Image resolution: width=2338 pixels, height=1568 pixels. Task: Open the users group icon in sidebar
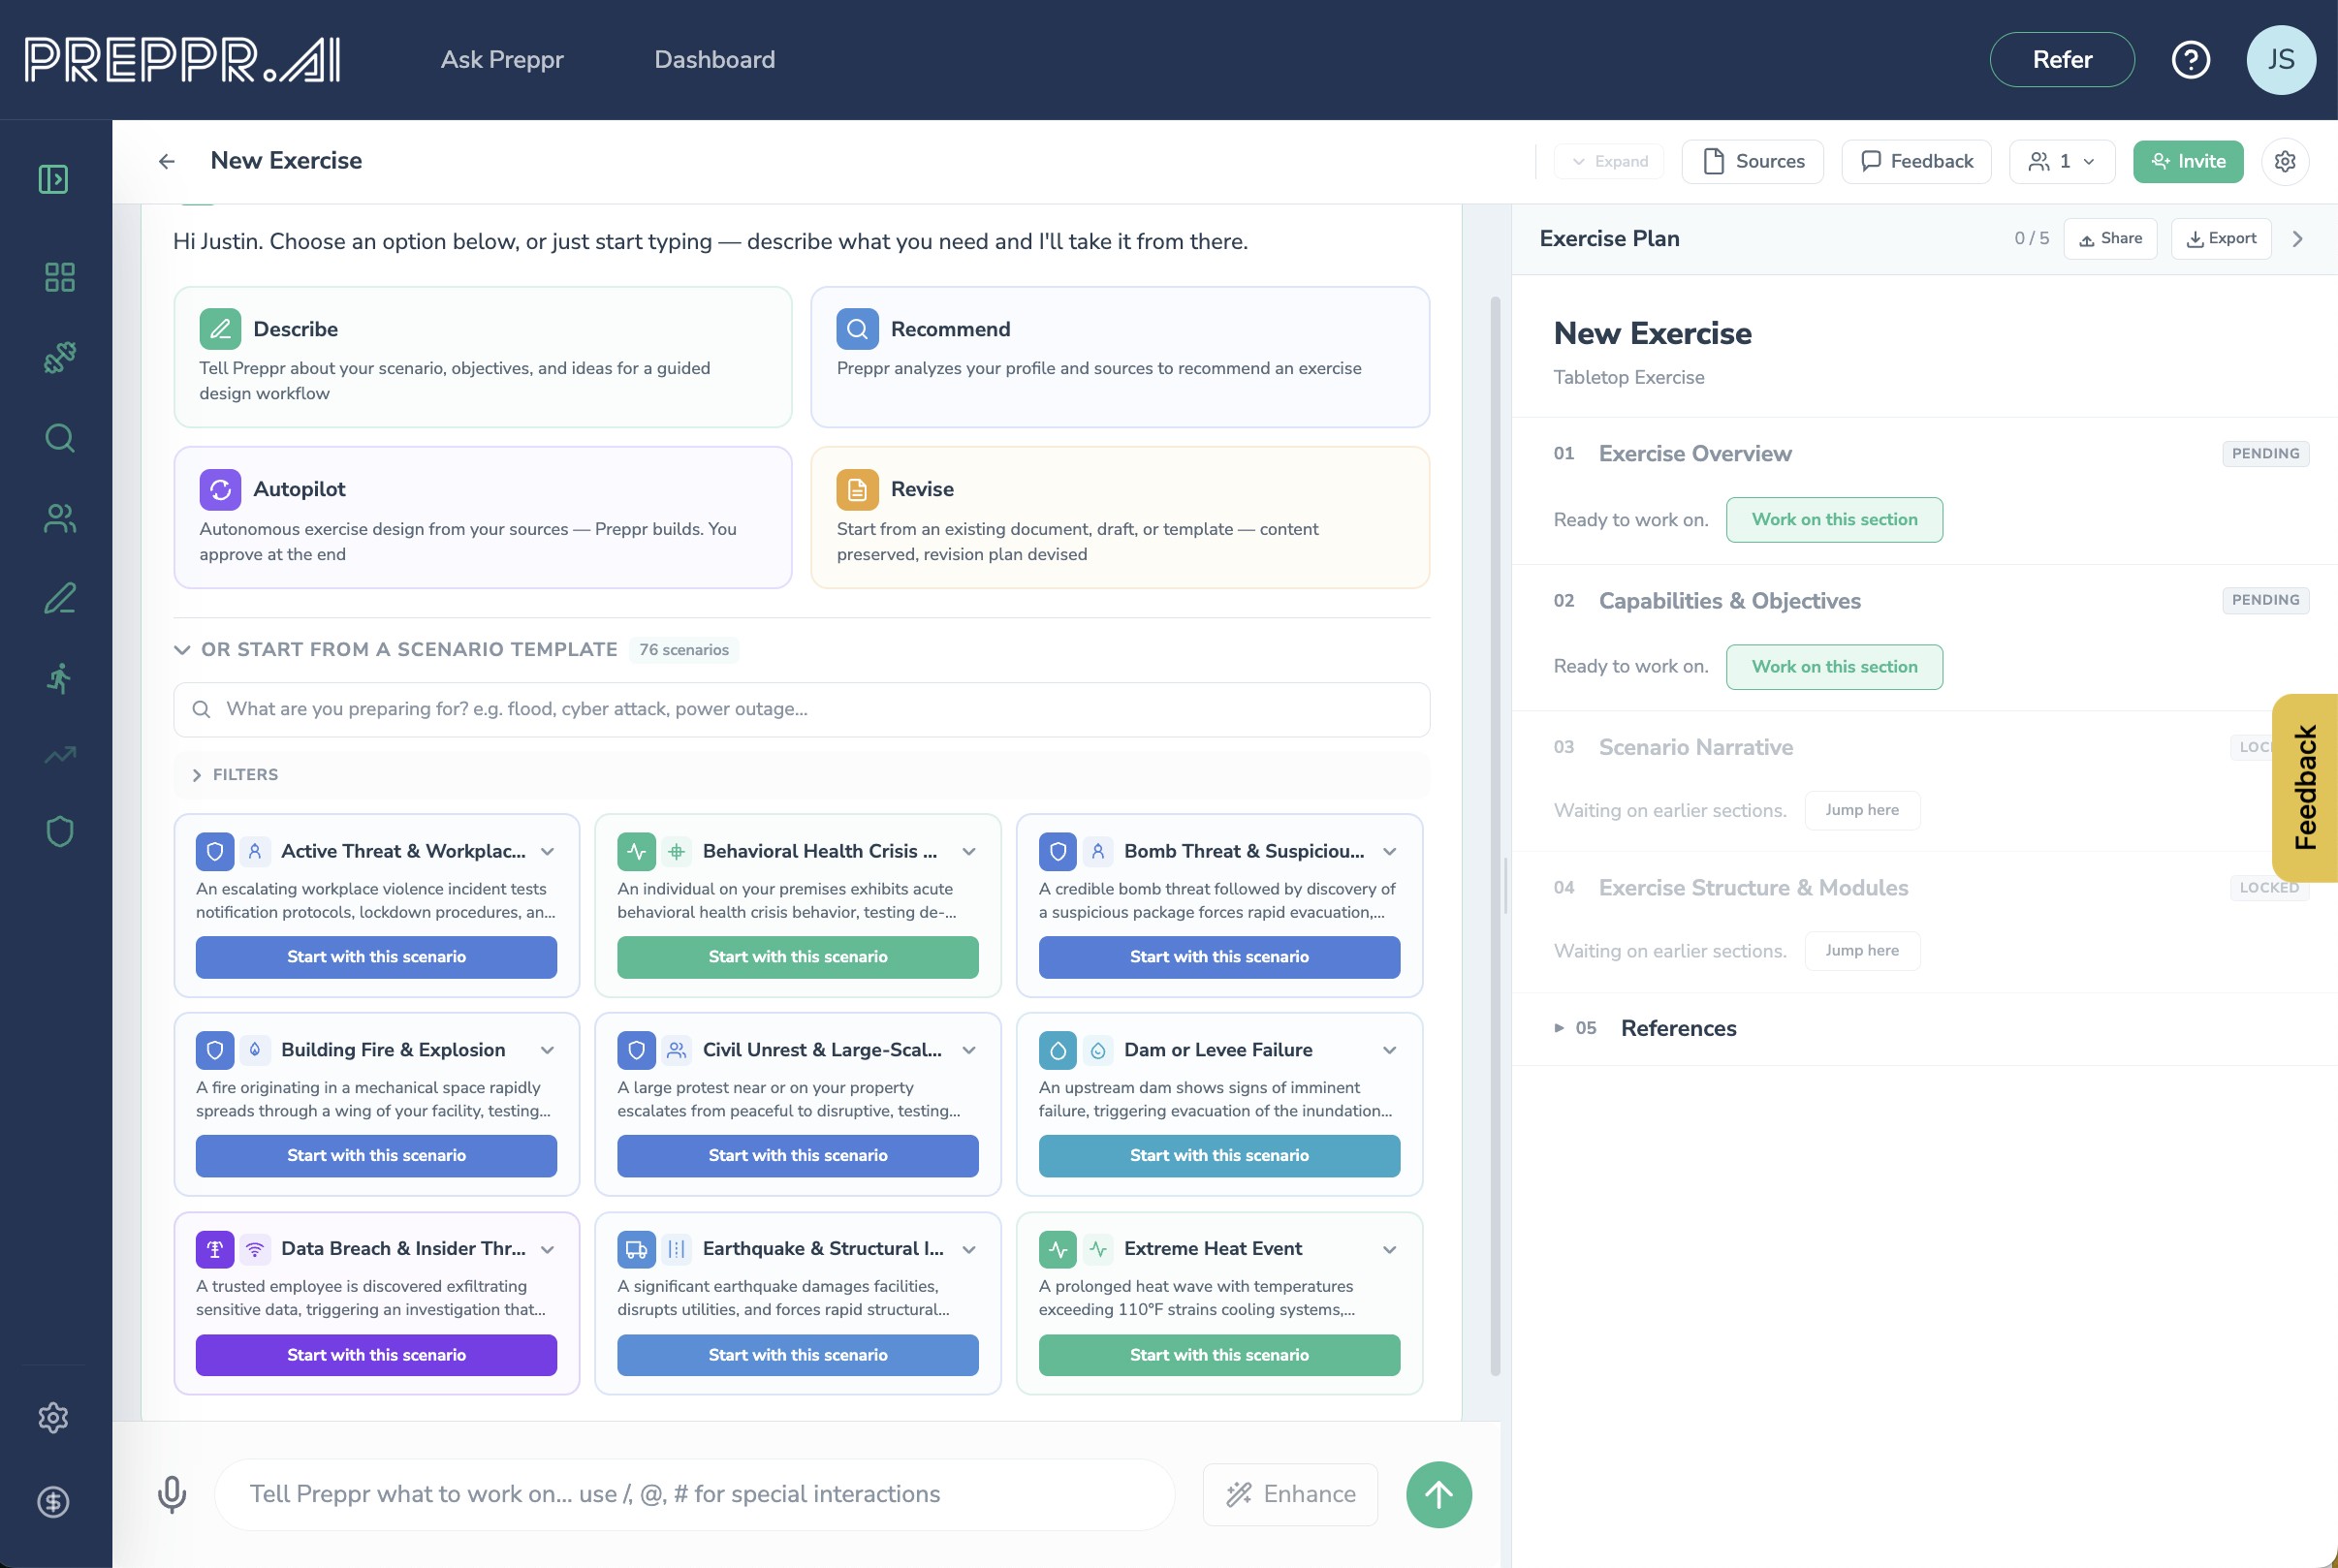[x=59, y=517]
